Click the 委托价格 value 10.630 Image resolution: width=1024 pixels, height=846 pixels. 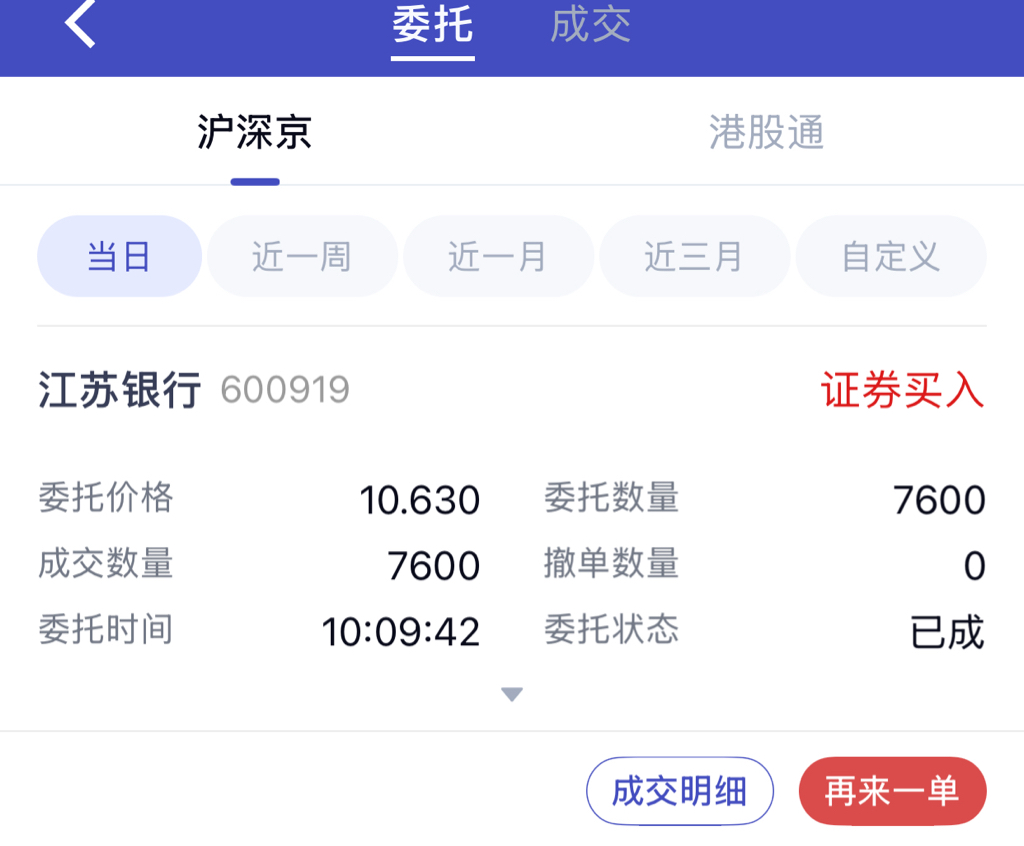[420, 500]
